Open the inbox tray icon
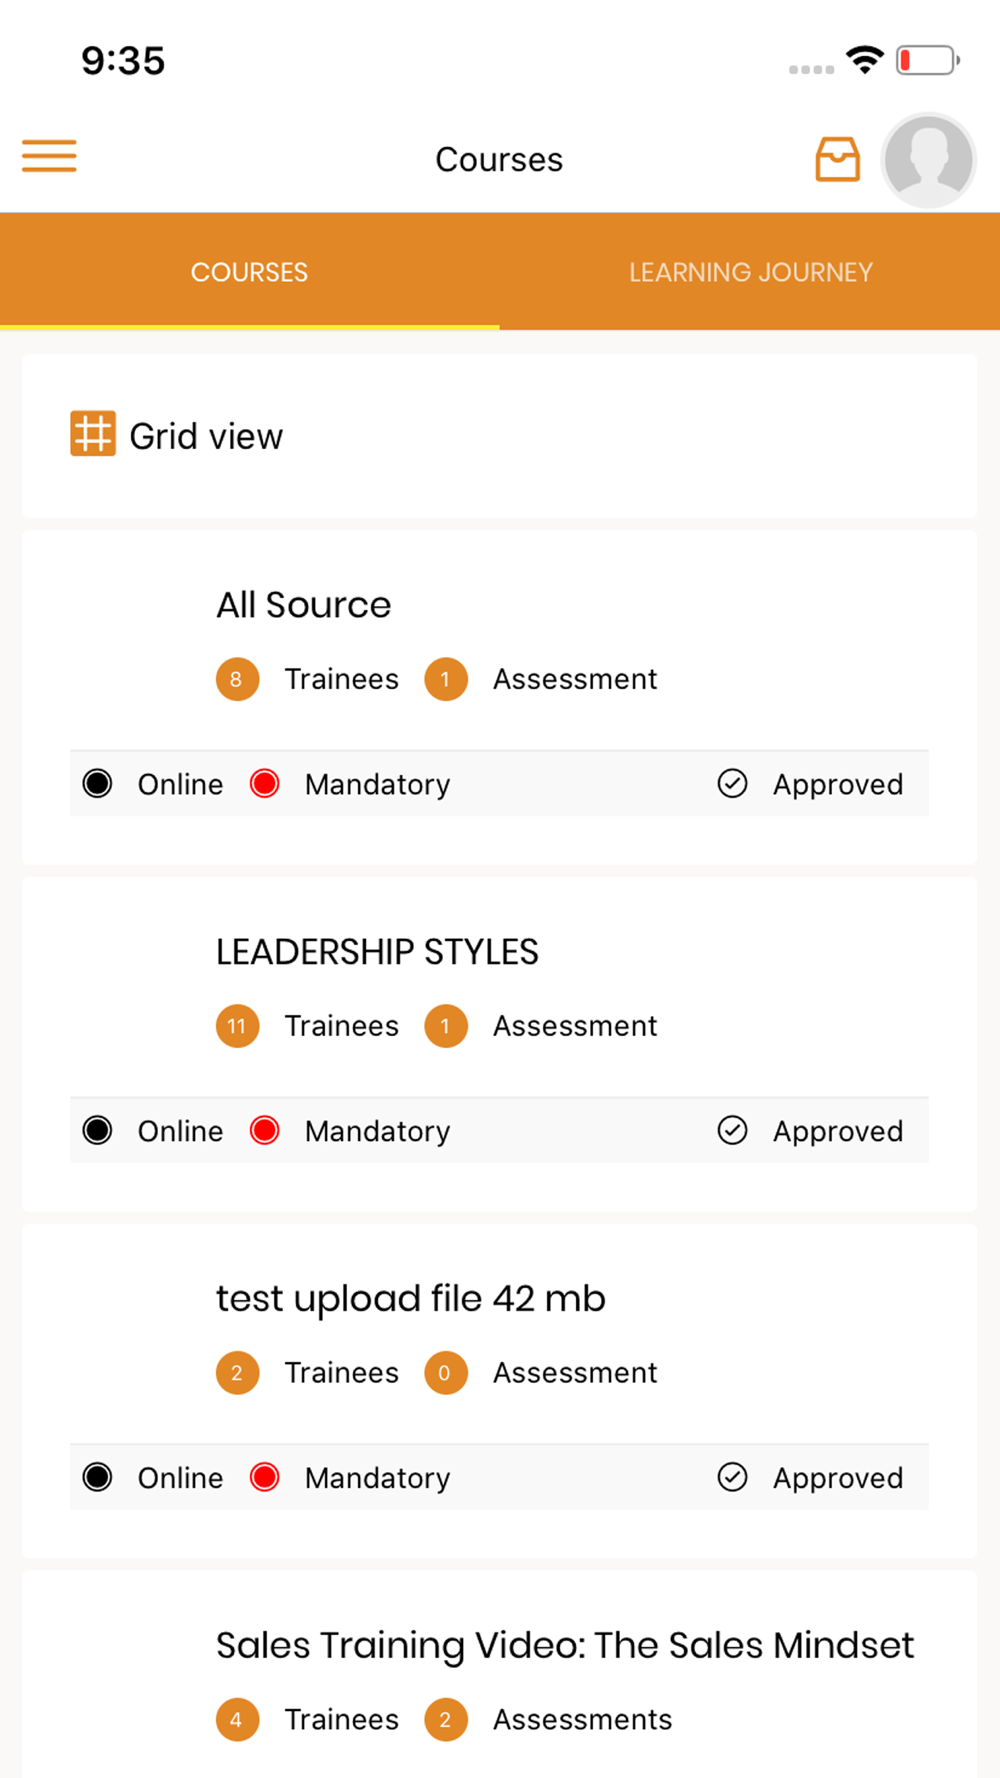This screenshot has height=1778, width=1000. click(837, 159)
